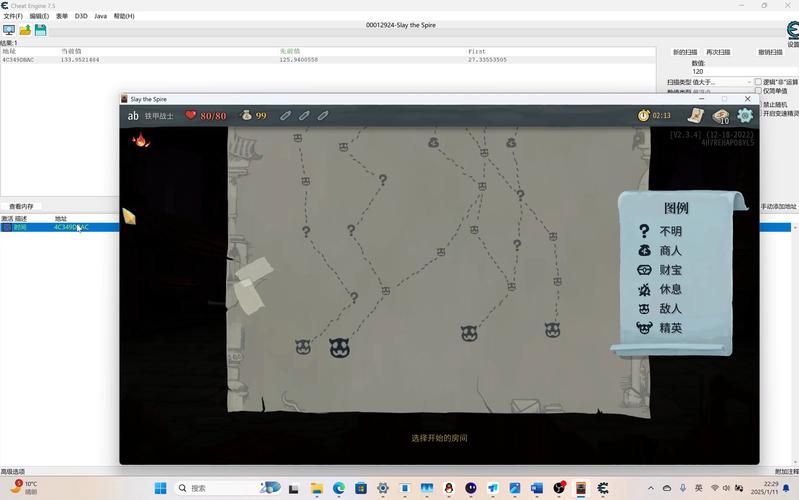Click the 当前值 column header

coord(71,51)
